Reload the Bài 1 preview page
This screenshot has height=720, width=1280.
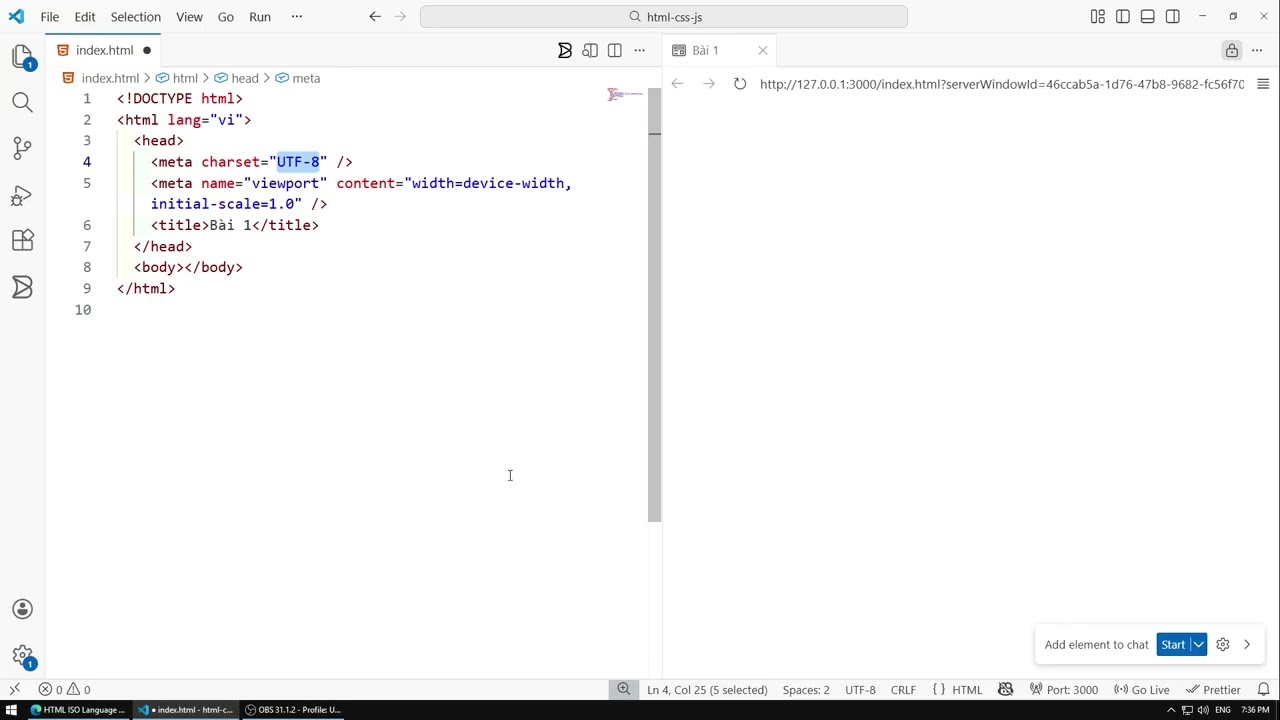740,84
